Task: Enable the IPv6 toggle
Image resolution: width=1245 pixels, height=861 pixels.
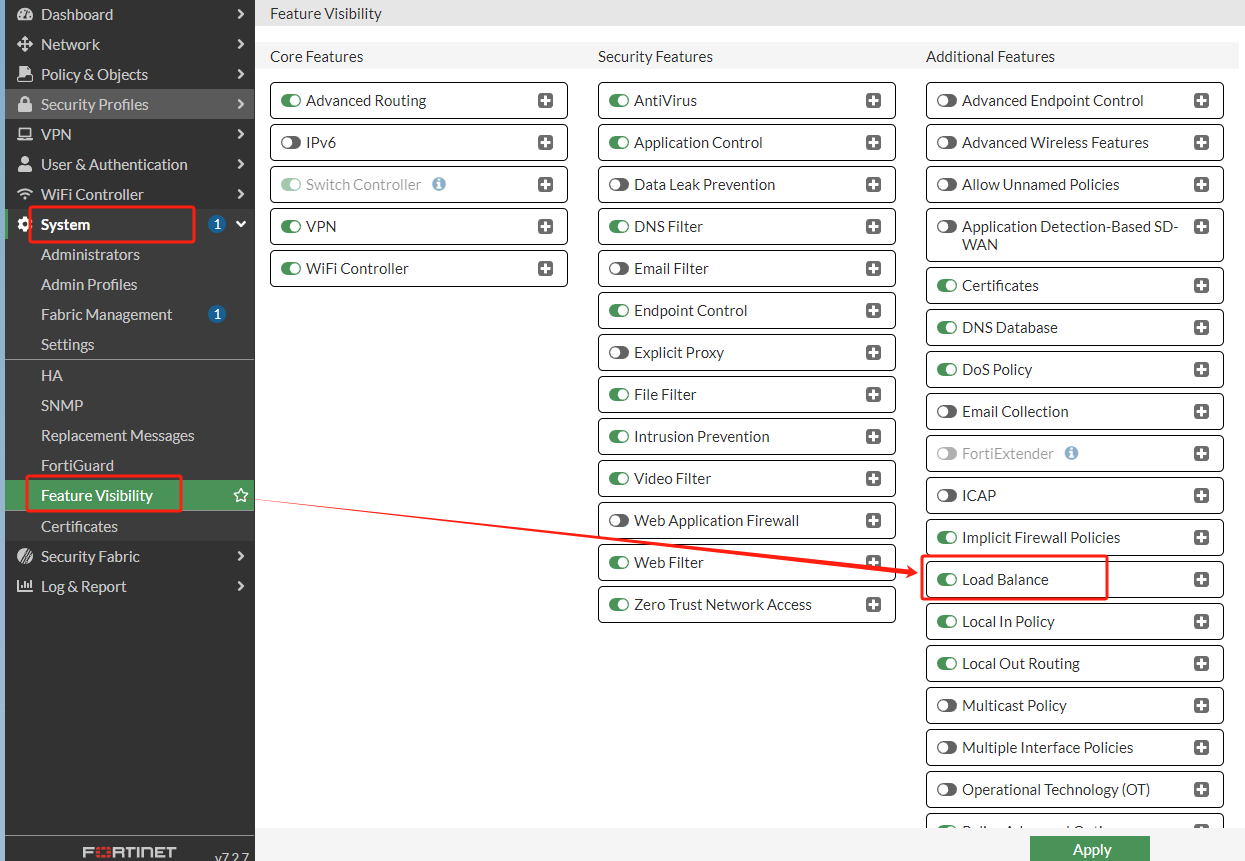Action: coord(291,143)
